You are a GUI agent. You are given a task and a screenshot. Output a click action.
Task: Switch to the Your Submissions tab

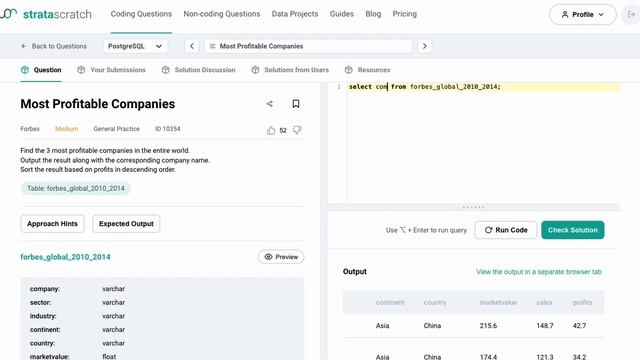(111, 70)
